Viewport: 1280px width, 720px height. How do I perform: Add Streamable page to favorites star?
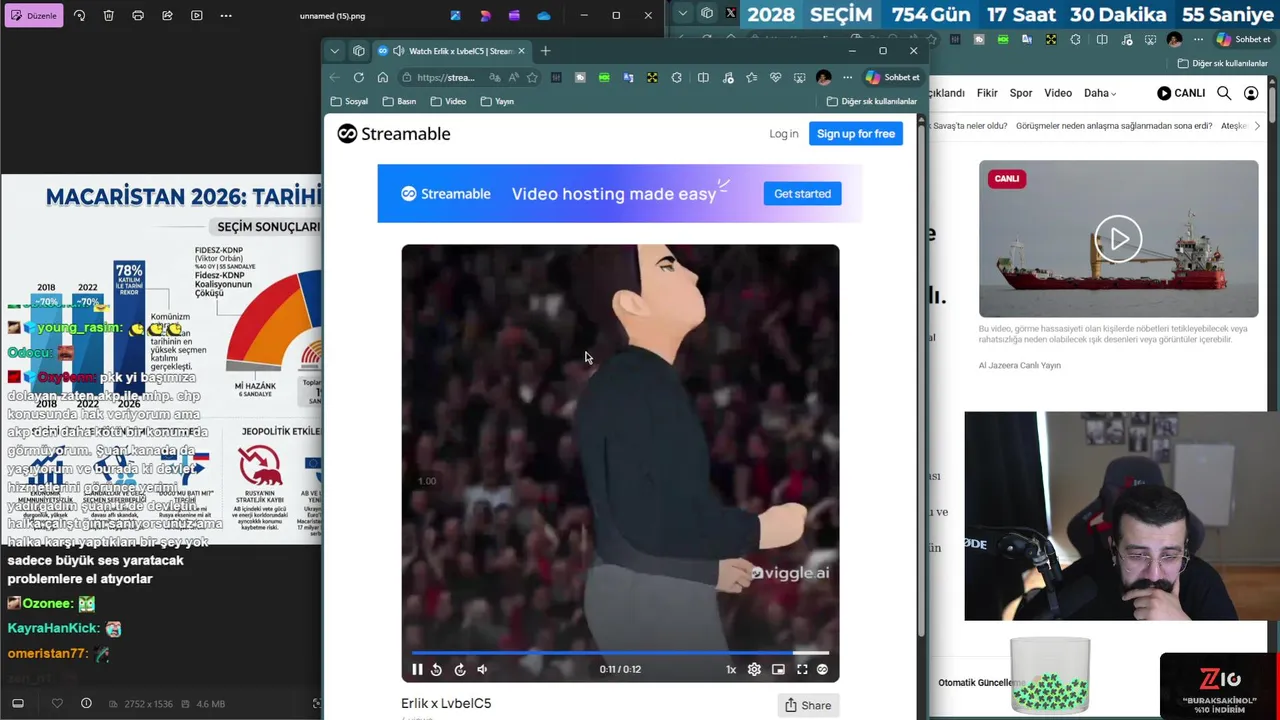coord(532,78)
